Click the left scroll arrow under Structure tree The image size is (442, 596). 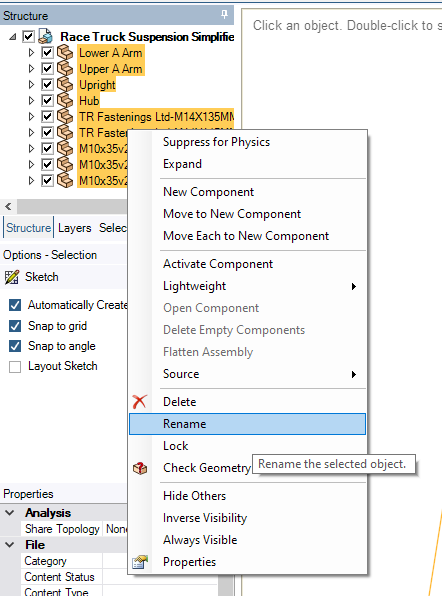(x=8, y=206)
